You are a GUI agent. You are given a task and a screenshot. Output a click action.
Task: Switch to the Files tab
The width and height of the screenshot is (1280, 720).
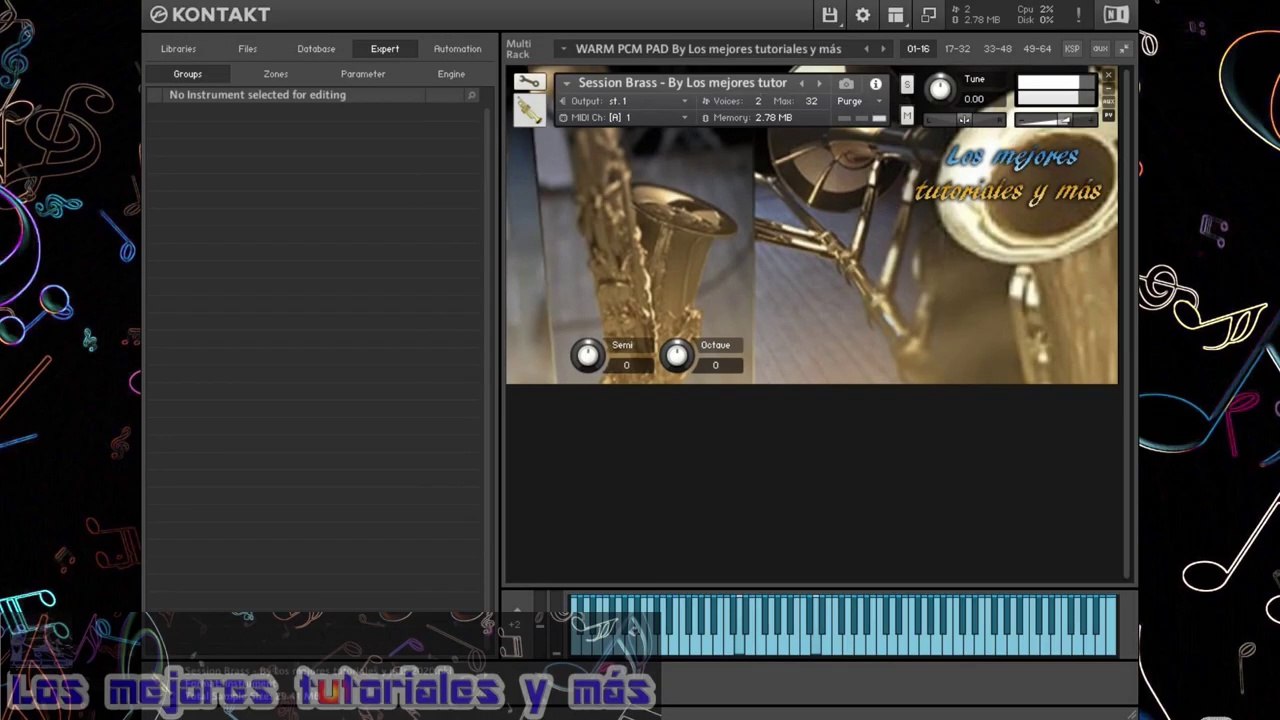(248, 49)
